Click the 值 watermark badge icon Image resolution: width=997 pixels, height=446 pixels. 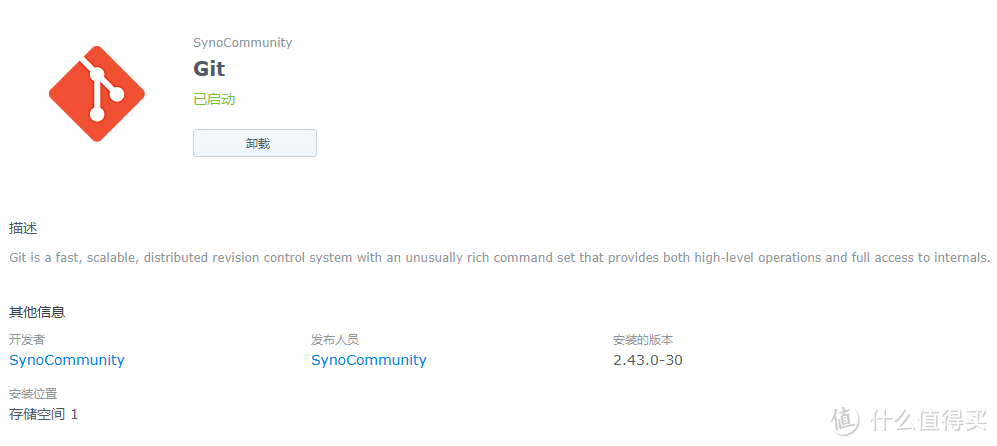click(x=846, y=421)
